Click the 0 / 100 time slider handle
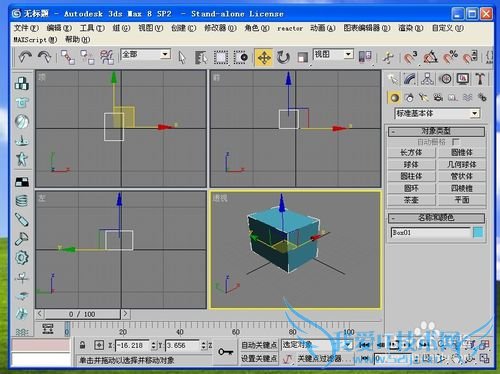The height and width of the screenshot is (374, 500). (82, 314)
